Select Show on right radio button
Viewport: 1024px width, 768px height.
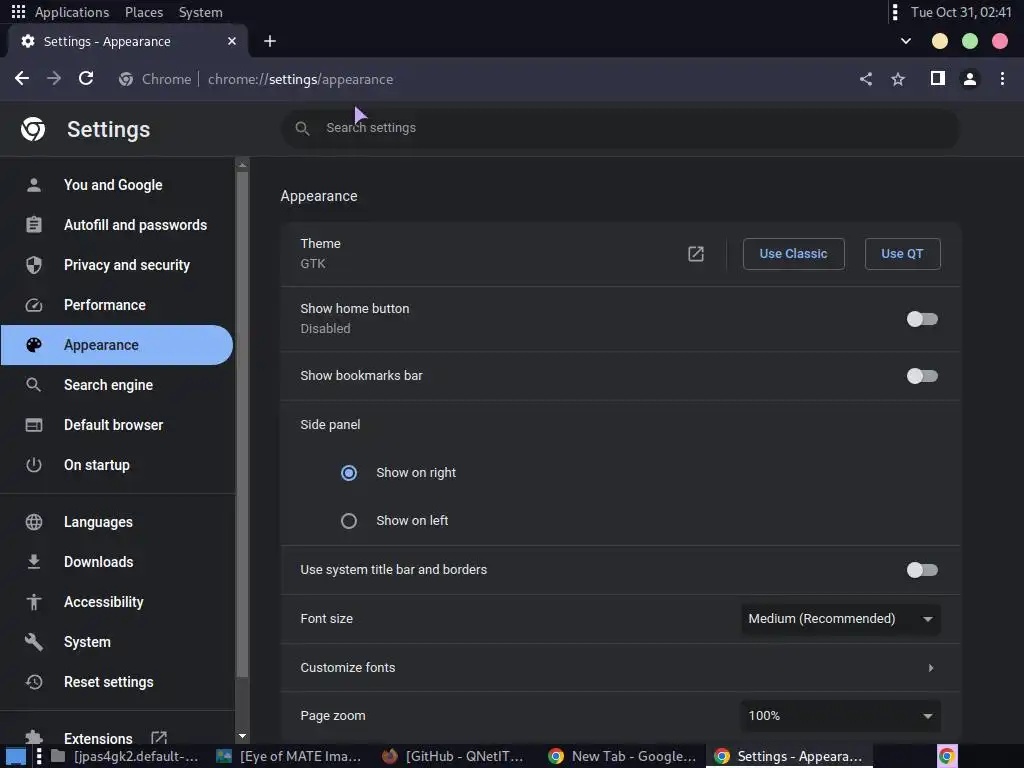coord(349,473)
